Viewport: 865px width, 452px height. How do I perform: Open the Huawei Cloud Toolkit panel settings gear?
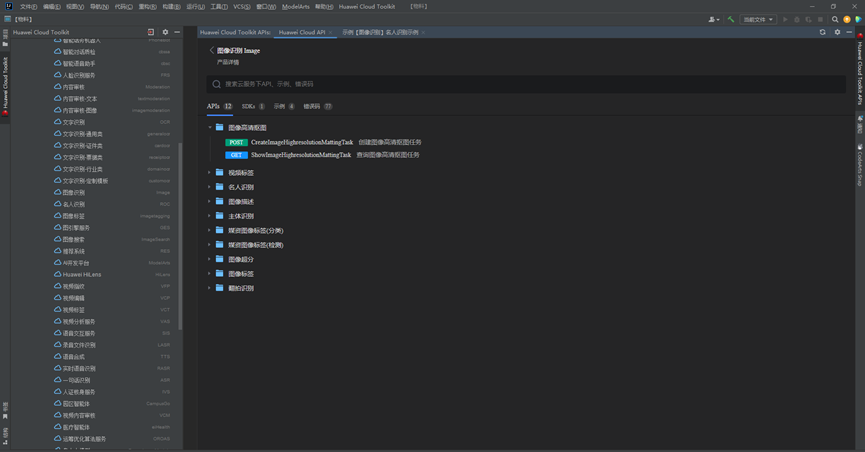coord(165,32)
